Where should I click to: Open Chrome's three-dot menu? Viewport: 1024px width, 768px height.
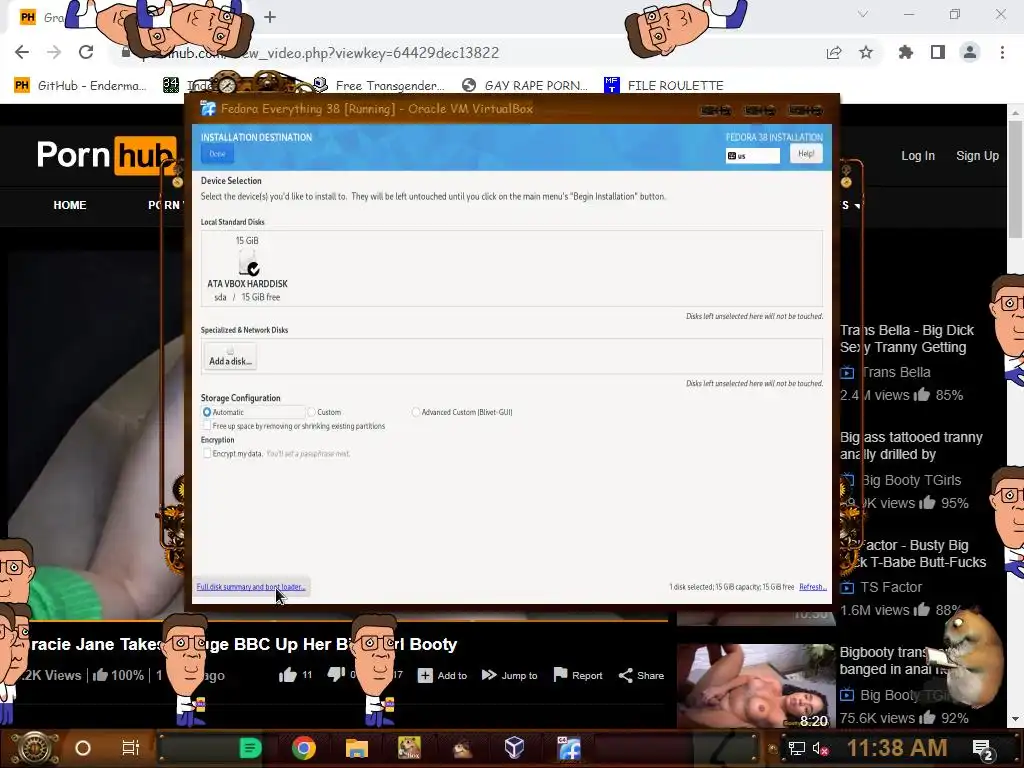[x=1002, y=52]
